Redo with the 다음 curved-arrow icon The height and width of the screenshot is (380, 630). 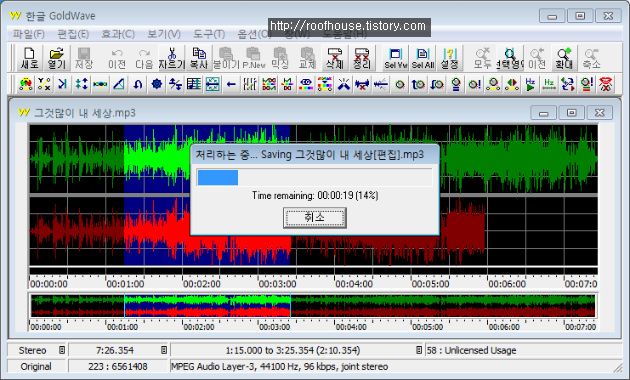pos(144,58)
